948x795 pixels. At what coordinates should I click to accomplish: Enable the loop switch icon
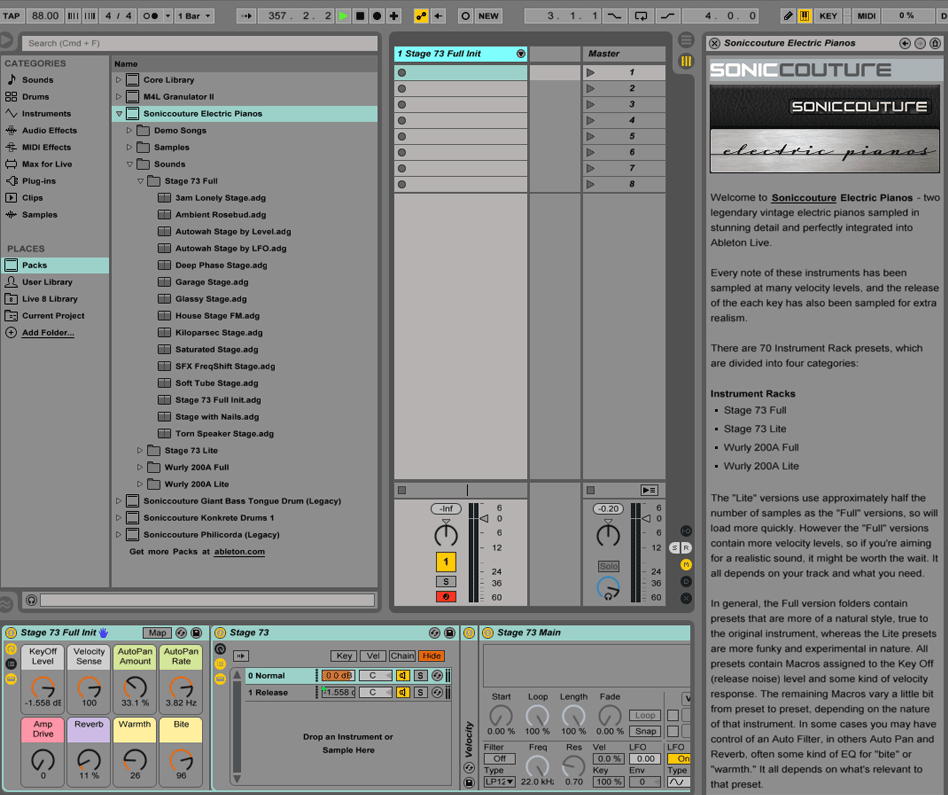pyautogui.click(x=641, y=16)
